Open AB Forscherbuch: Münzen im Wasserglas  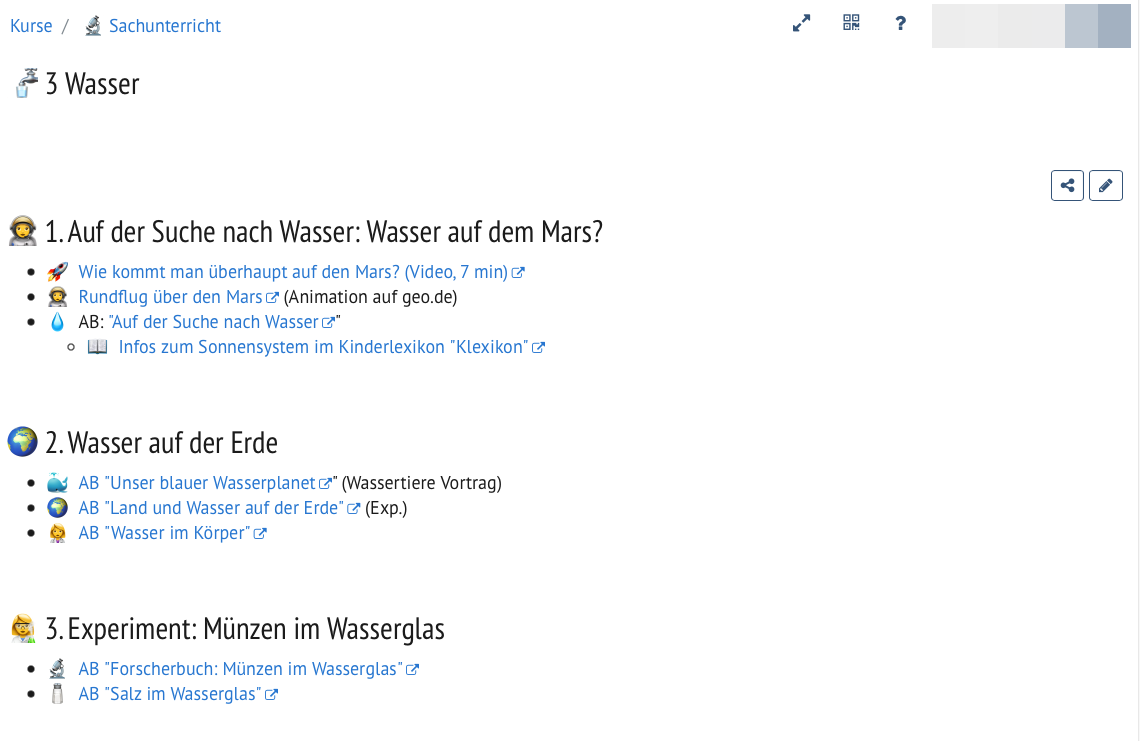[240, 669]
